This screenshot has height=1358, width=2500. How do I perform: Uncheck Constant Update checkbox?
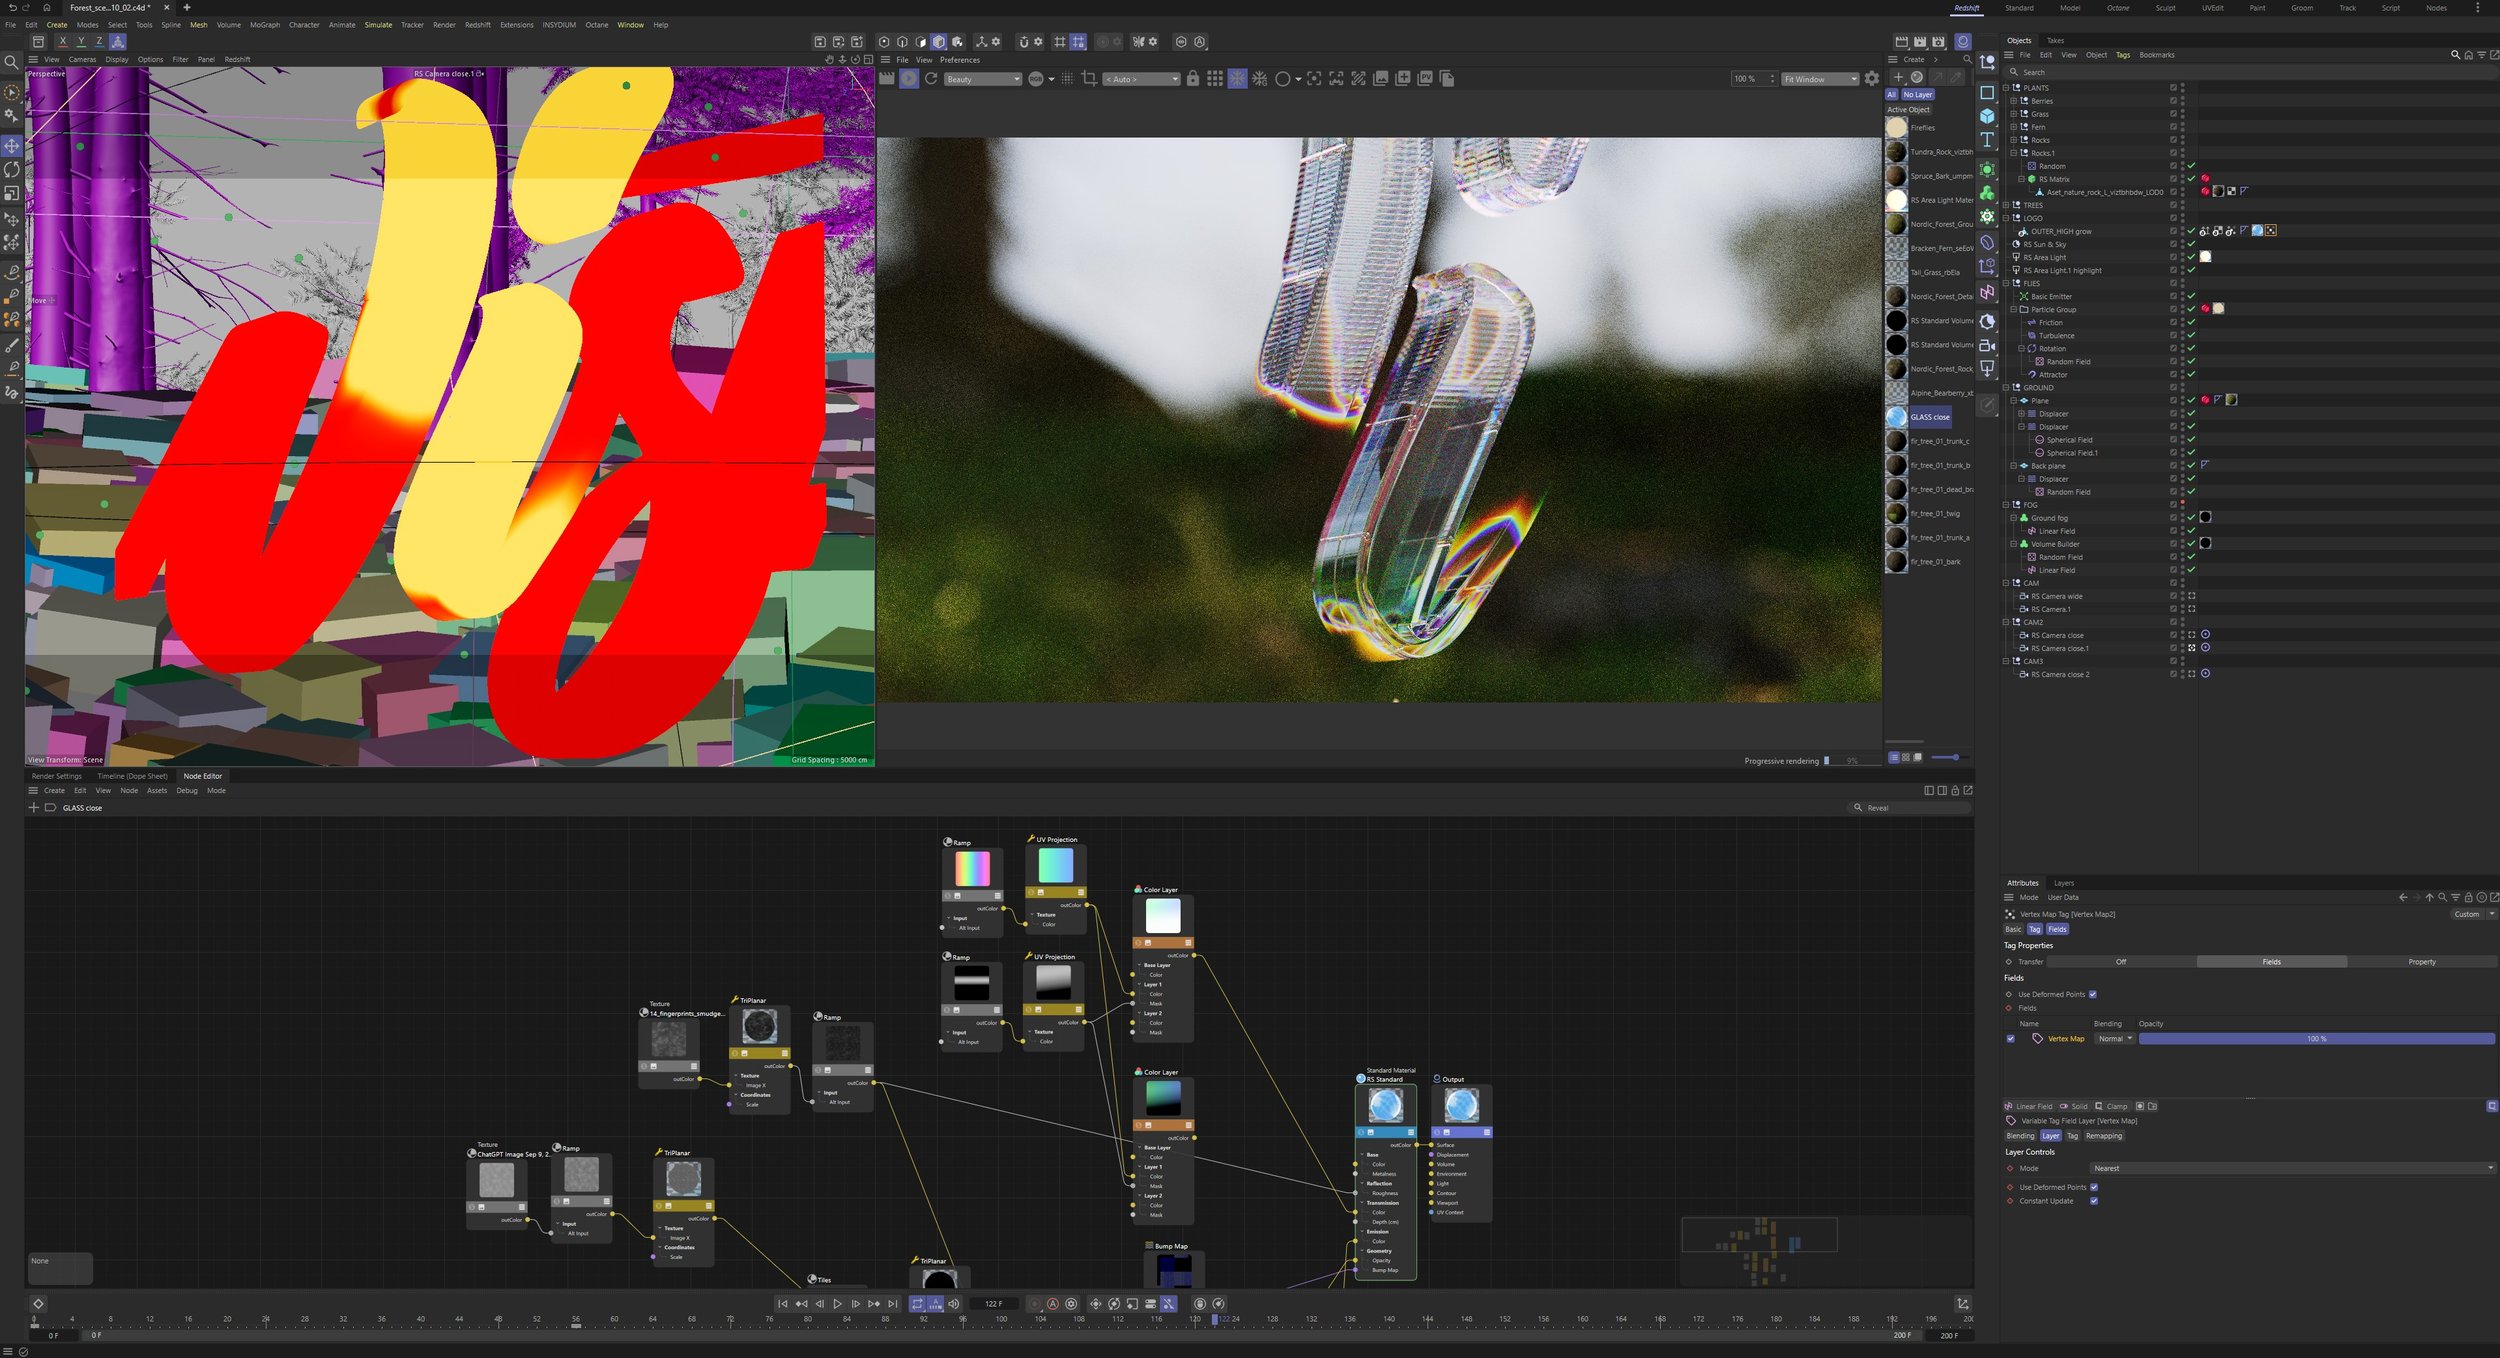click(2094, 1202)
